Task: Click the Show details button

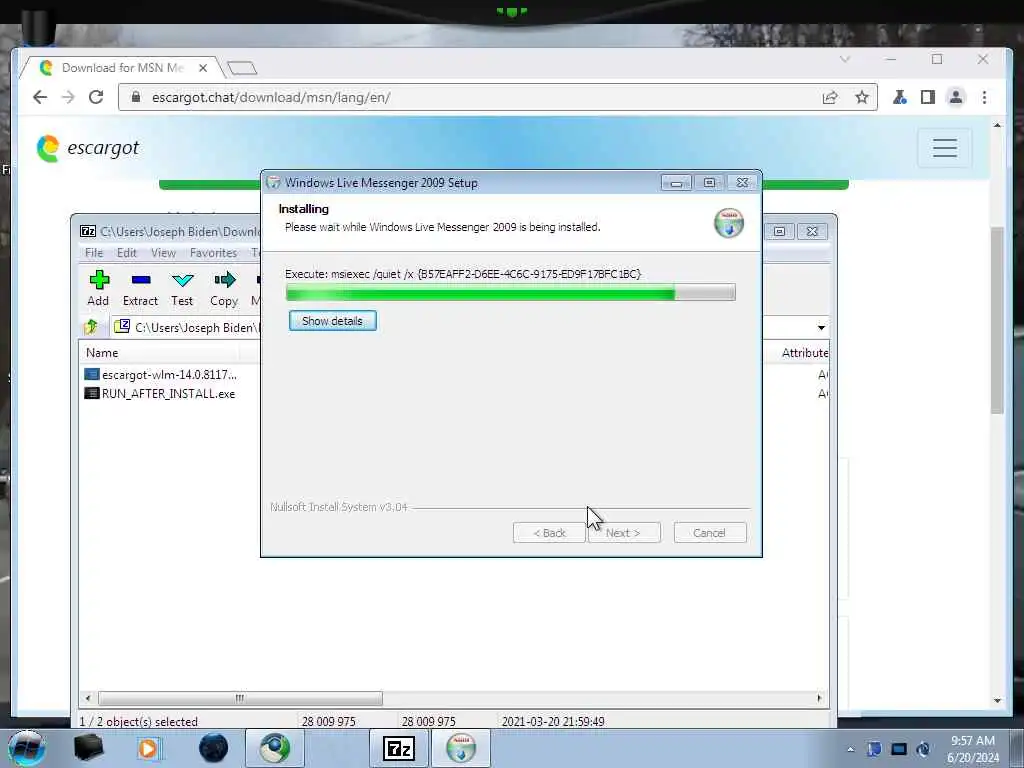Action: coord(332,321)
